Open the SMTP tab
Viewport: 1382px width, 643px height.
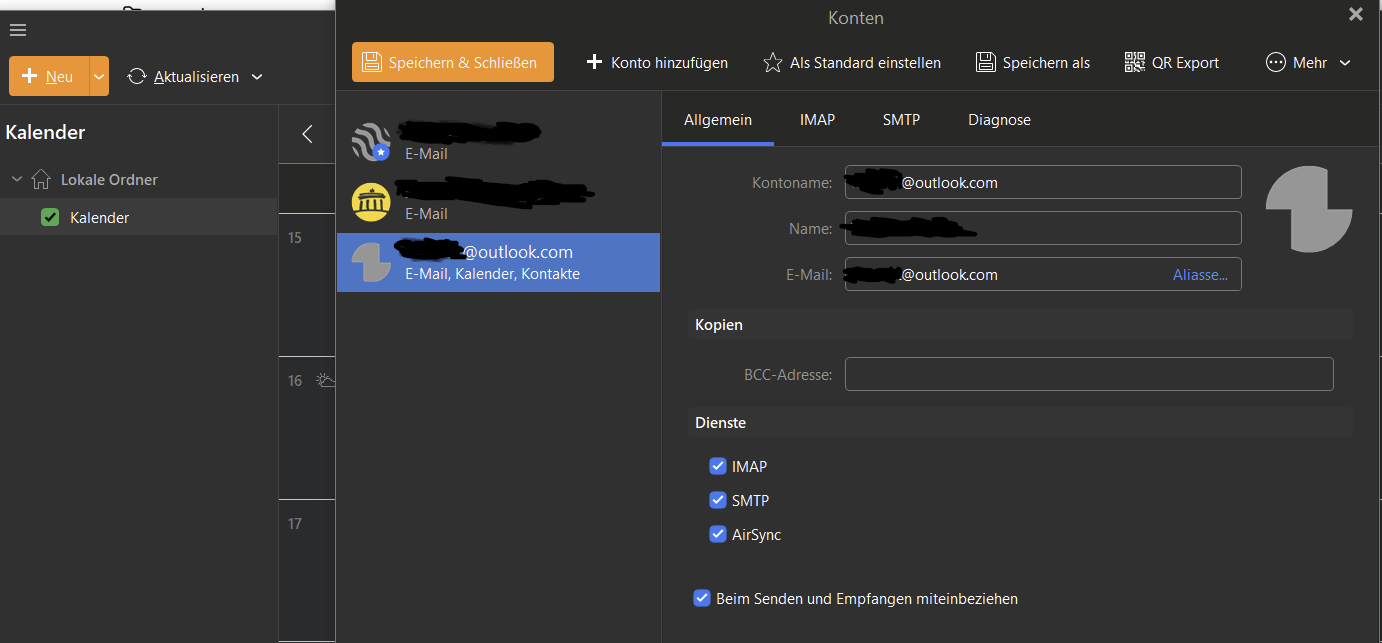click(901, 119)
